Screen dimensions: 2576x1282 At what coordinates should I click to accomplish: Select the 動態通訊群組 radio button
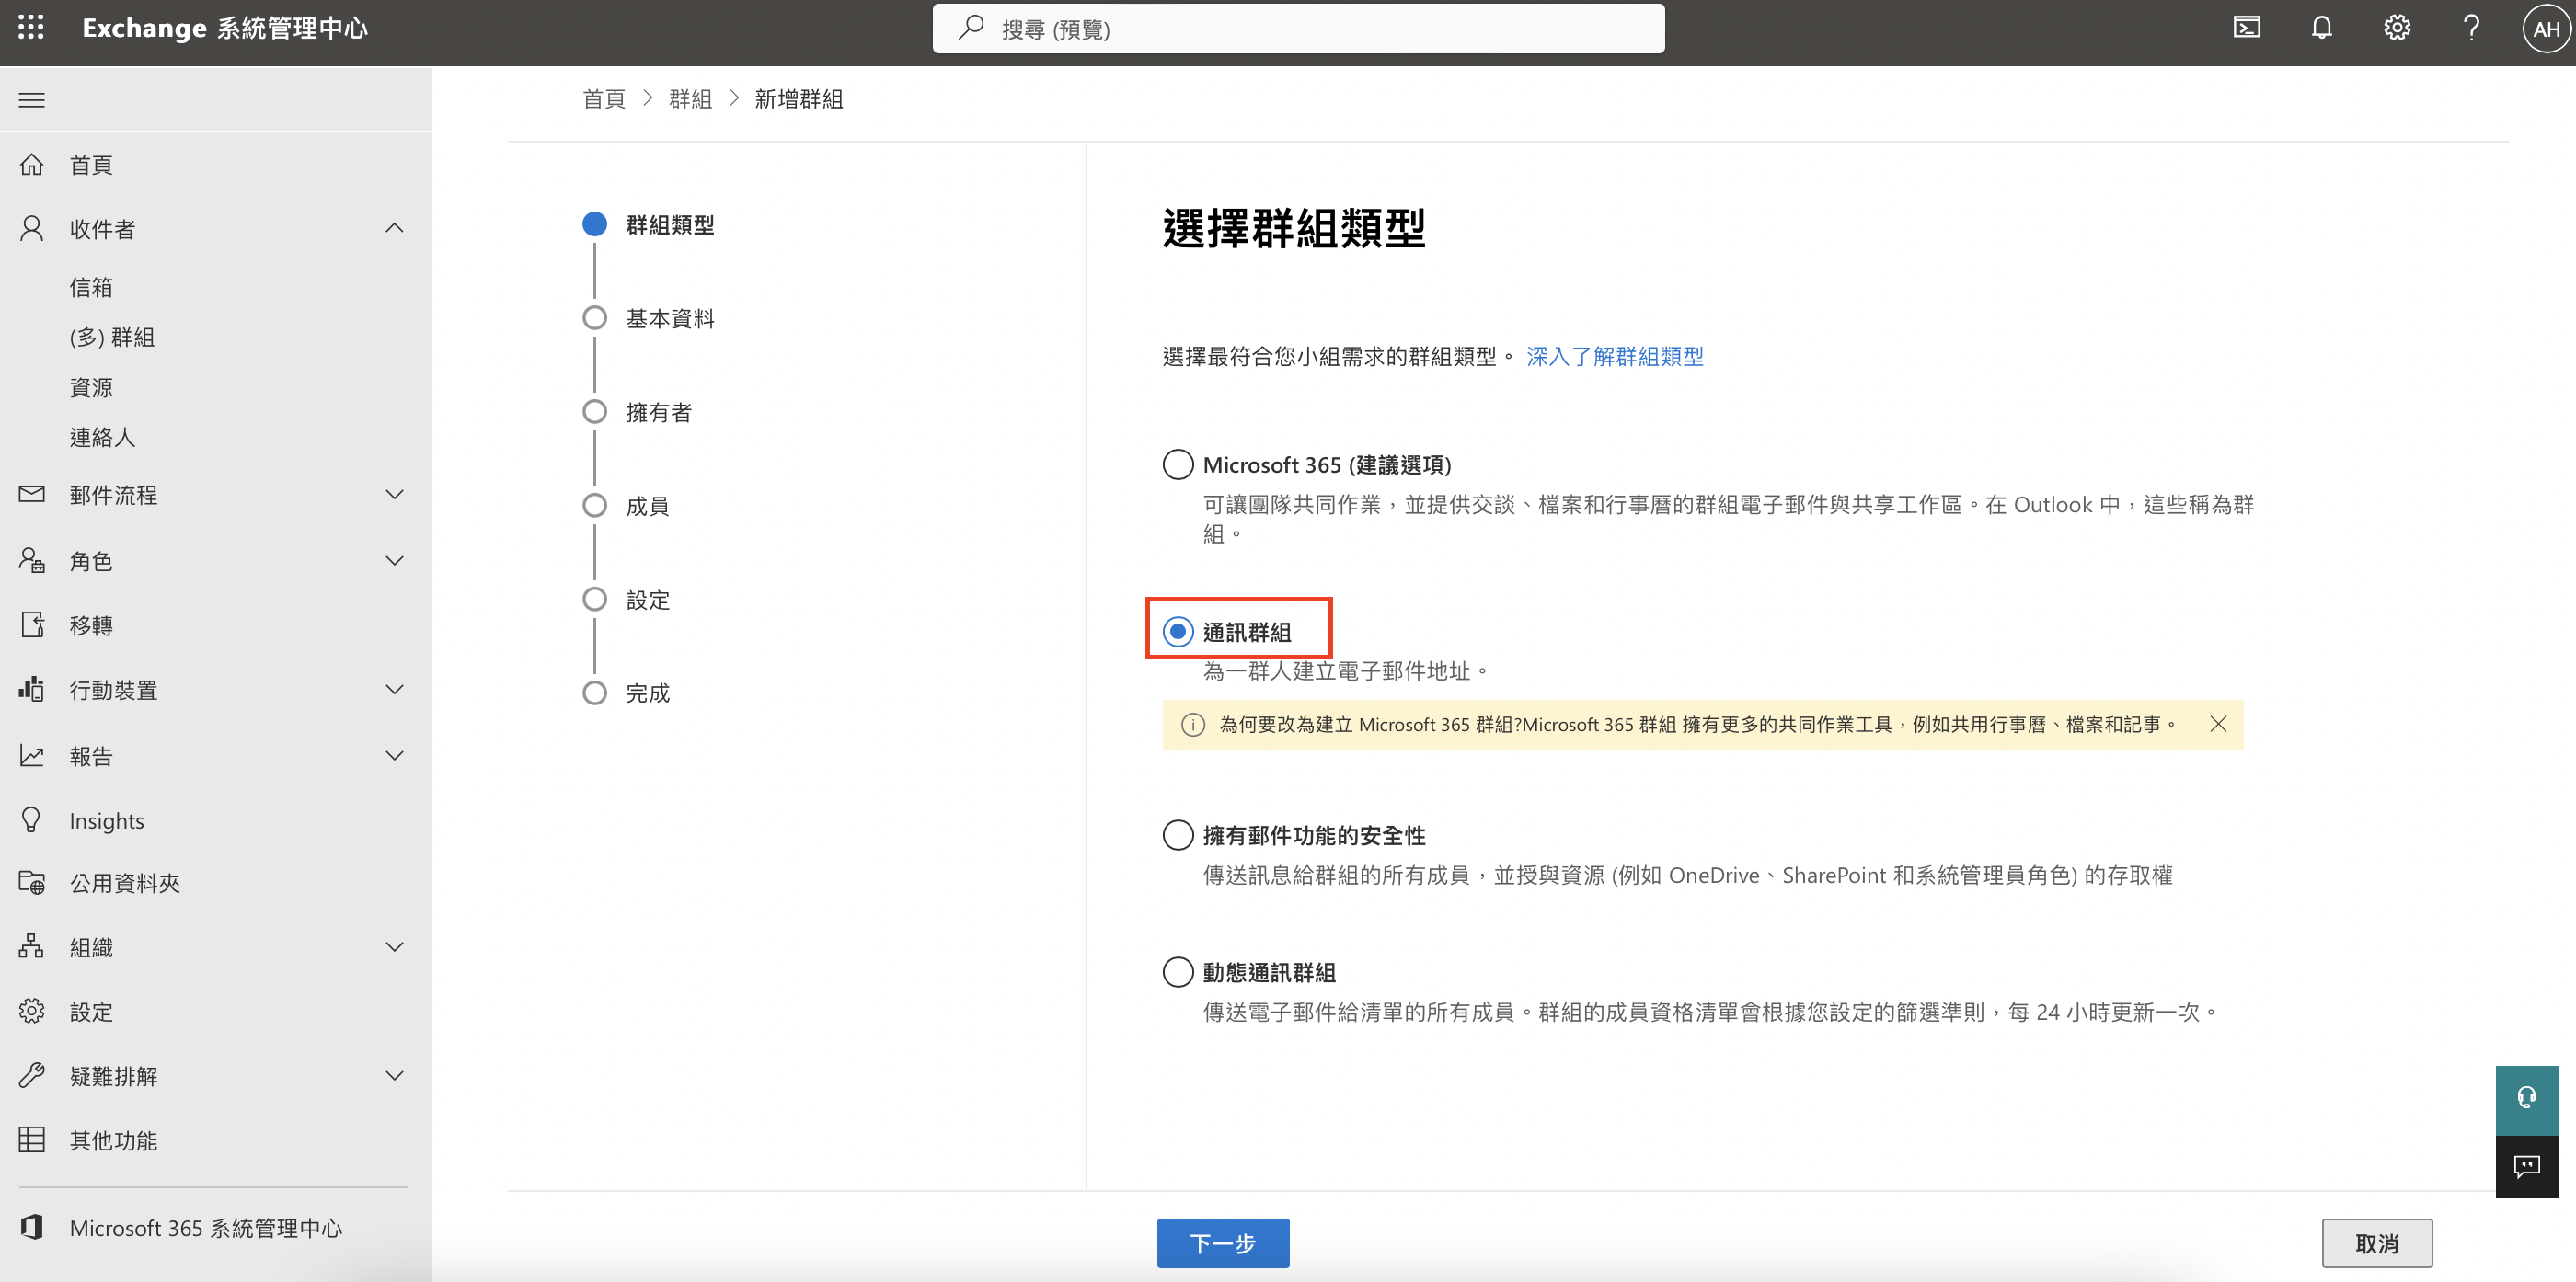(1178, 972)
